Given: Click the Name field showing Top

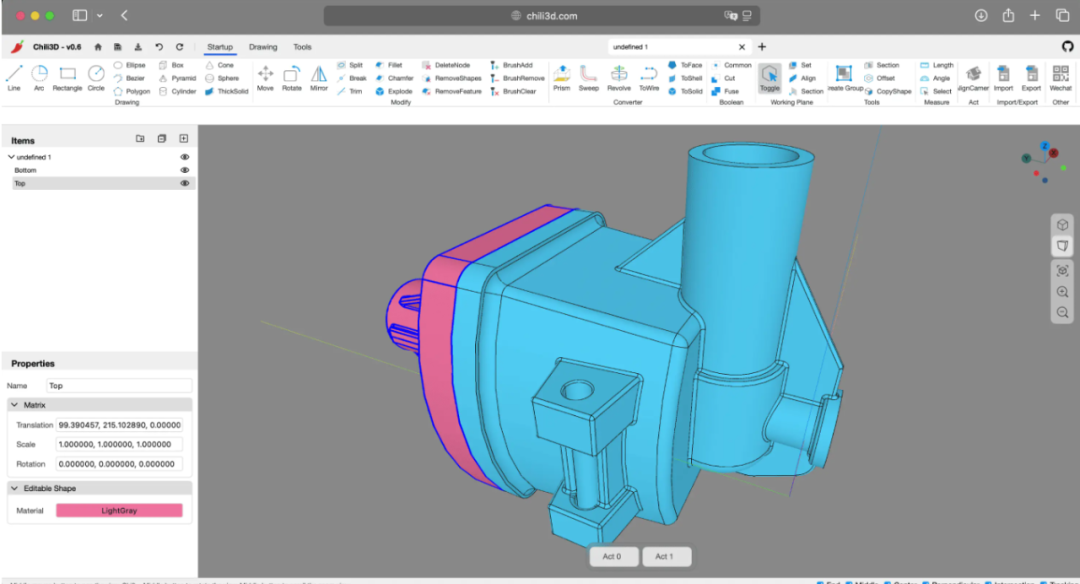Looking at the screenshot, I should point(119,386).
